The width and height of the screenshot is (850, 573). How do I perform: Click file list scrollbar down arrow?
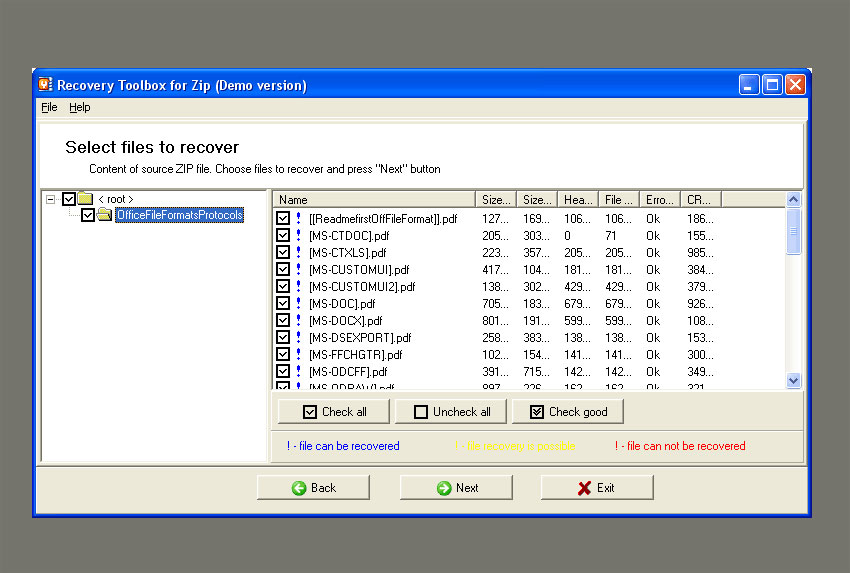click(x=794, y=381)
